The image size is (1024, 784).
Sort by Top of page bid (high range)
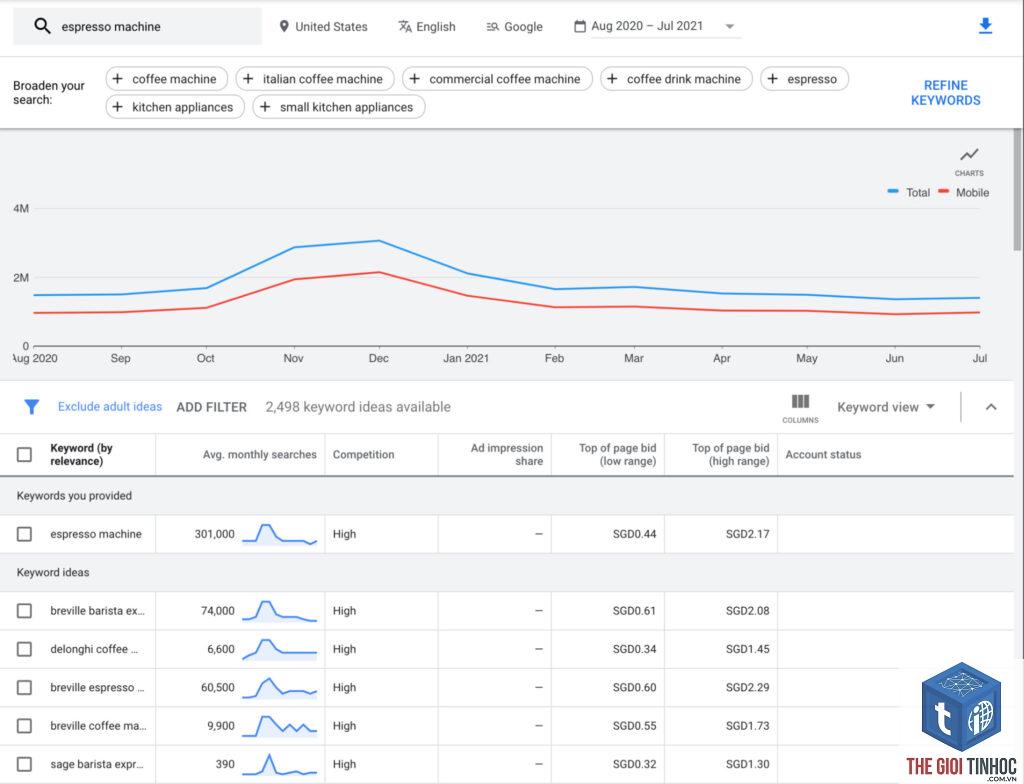[x=730, y=455]
